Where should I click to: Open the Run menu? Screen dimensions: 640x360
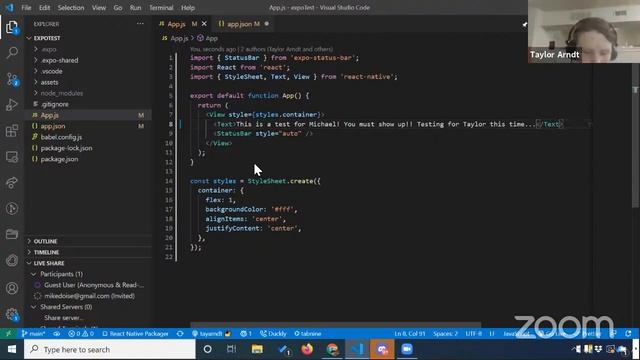(135, 7)
